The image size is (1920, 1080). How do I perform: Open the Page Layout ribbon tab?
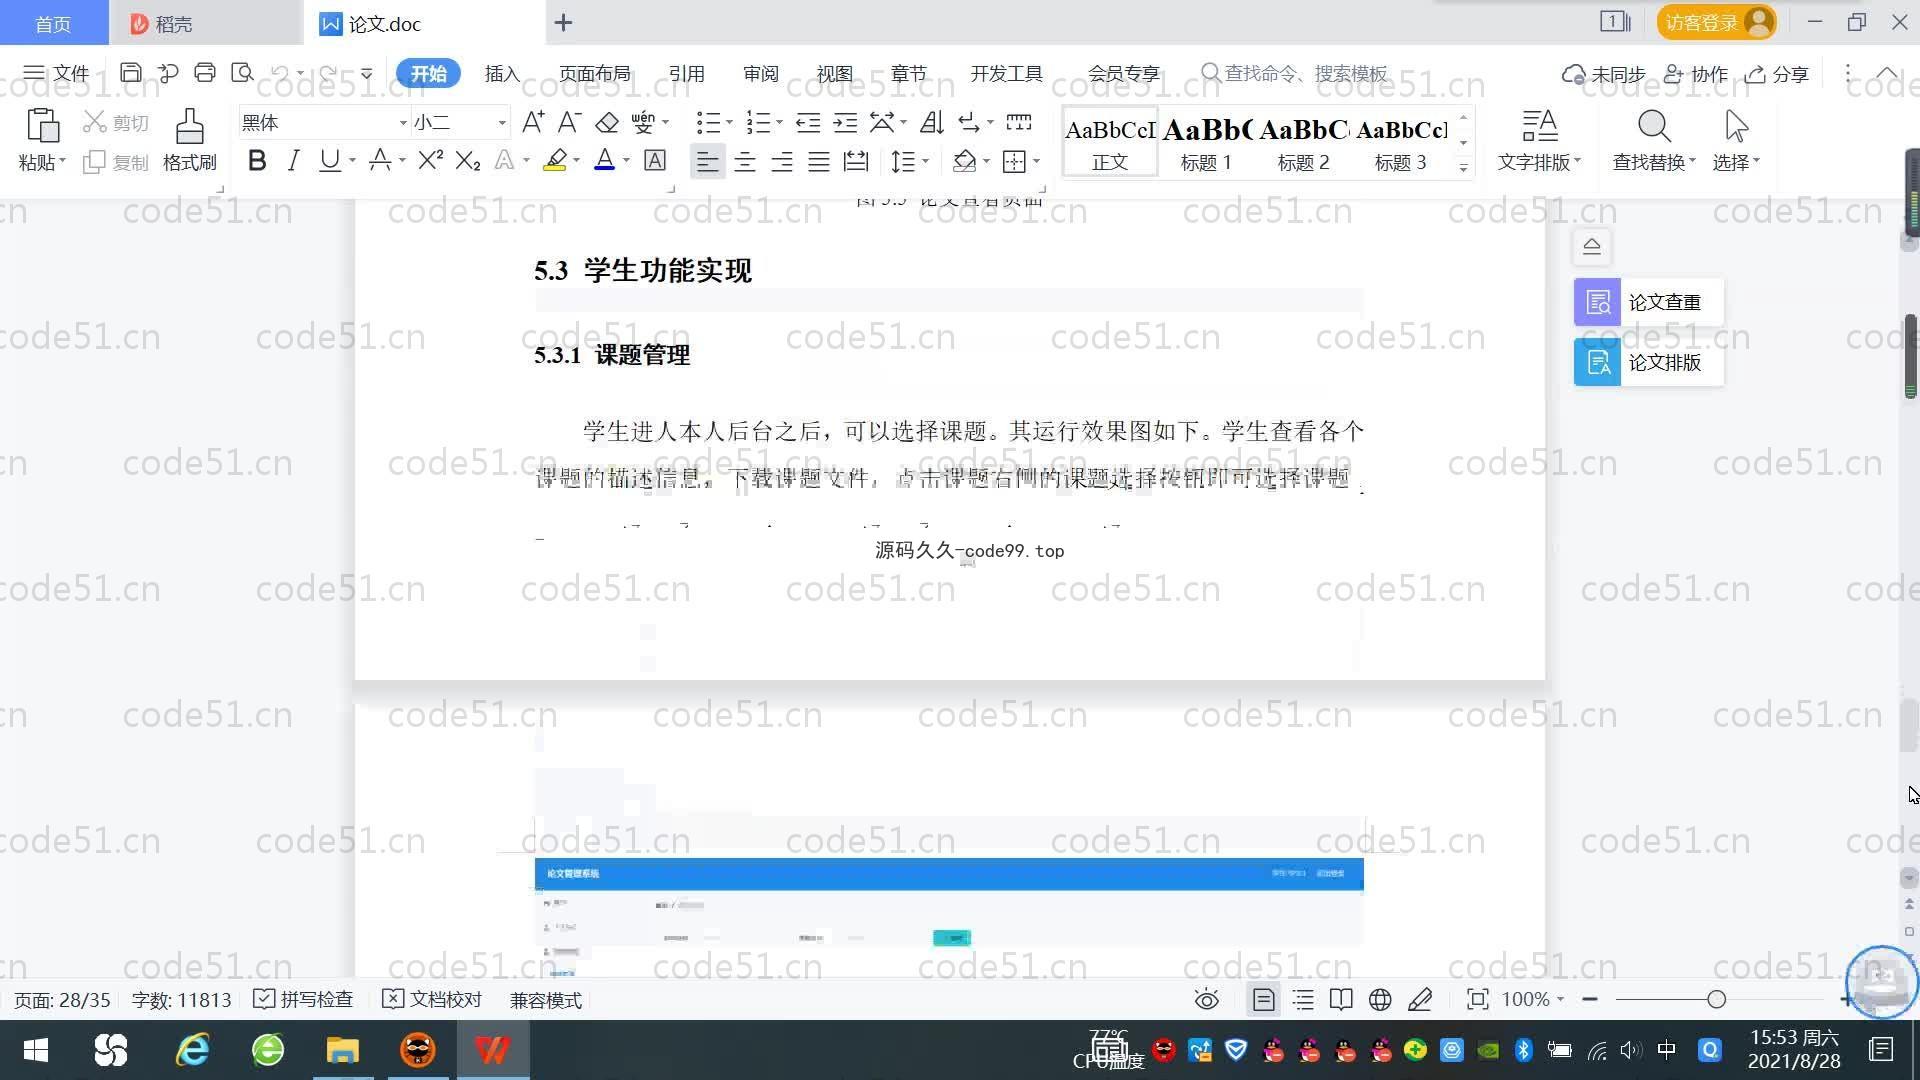594,74
